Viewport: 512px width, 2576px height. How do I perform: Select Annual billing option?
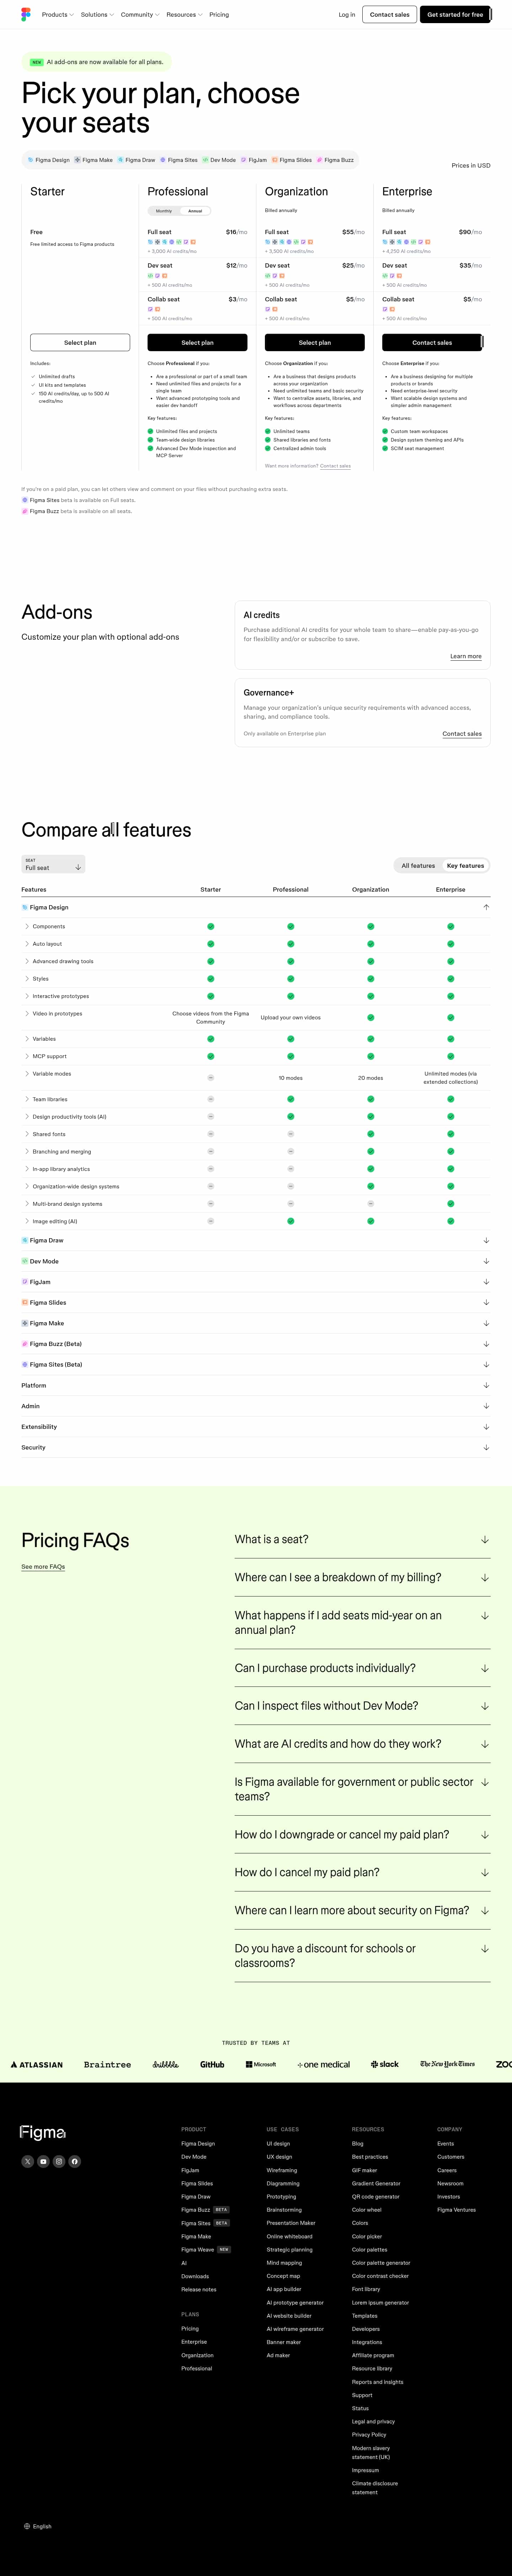click(x=195, y=211)
